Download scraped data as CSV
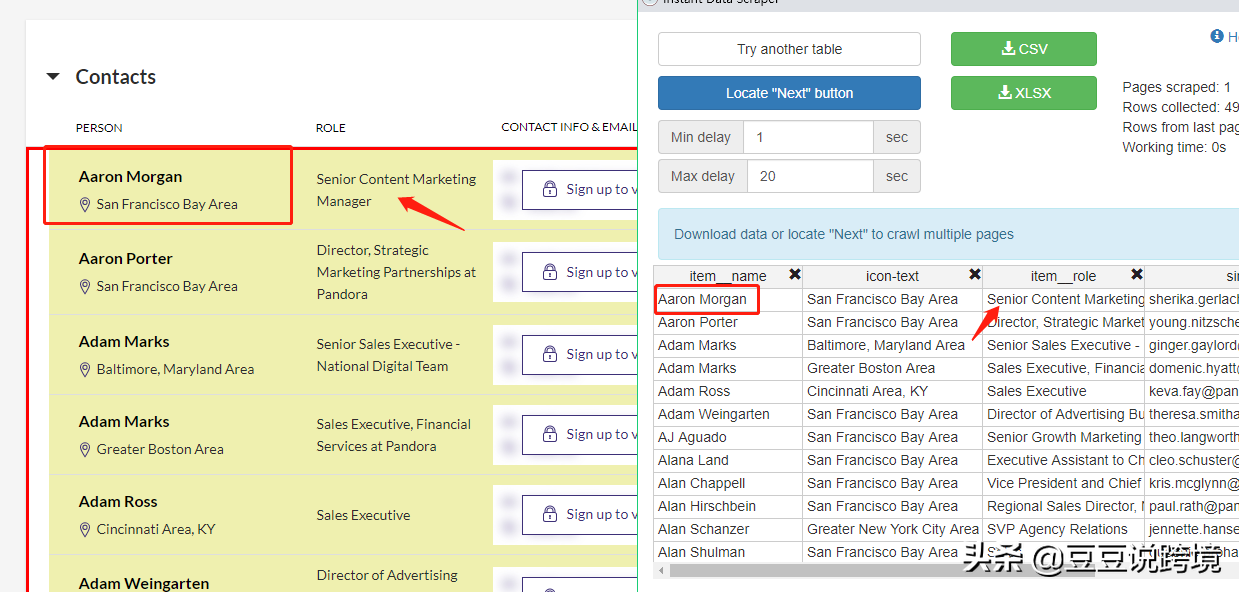 point(1024,49)
